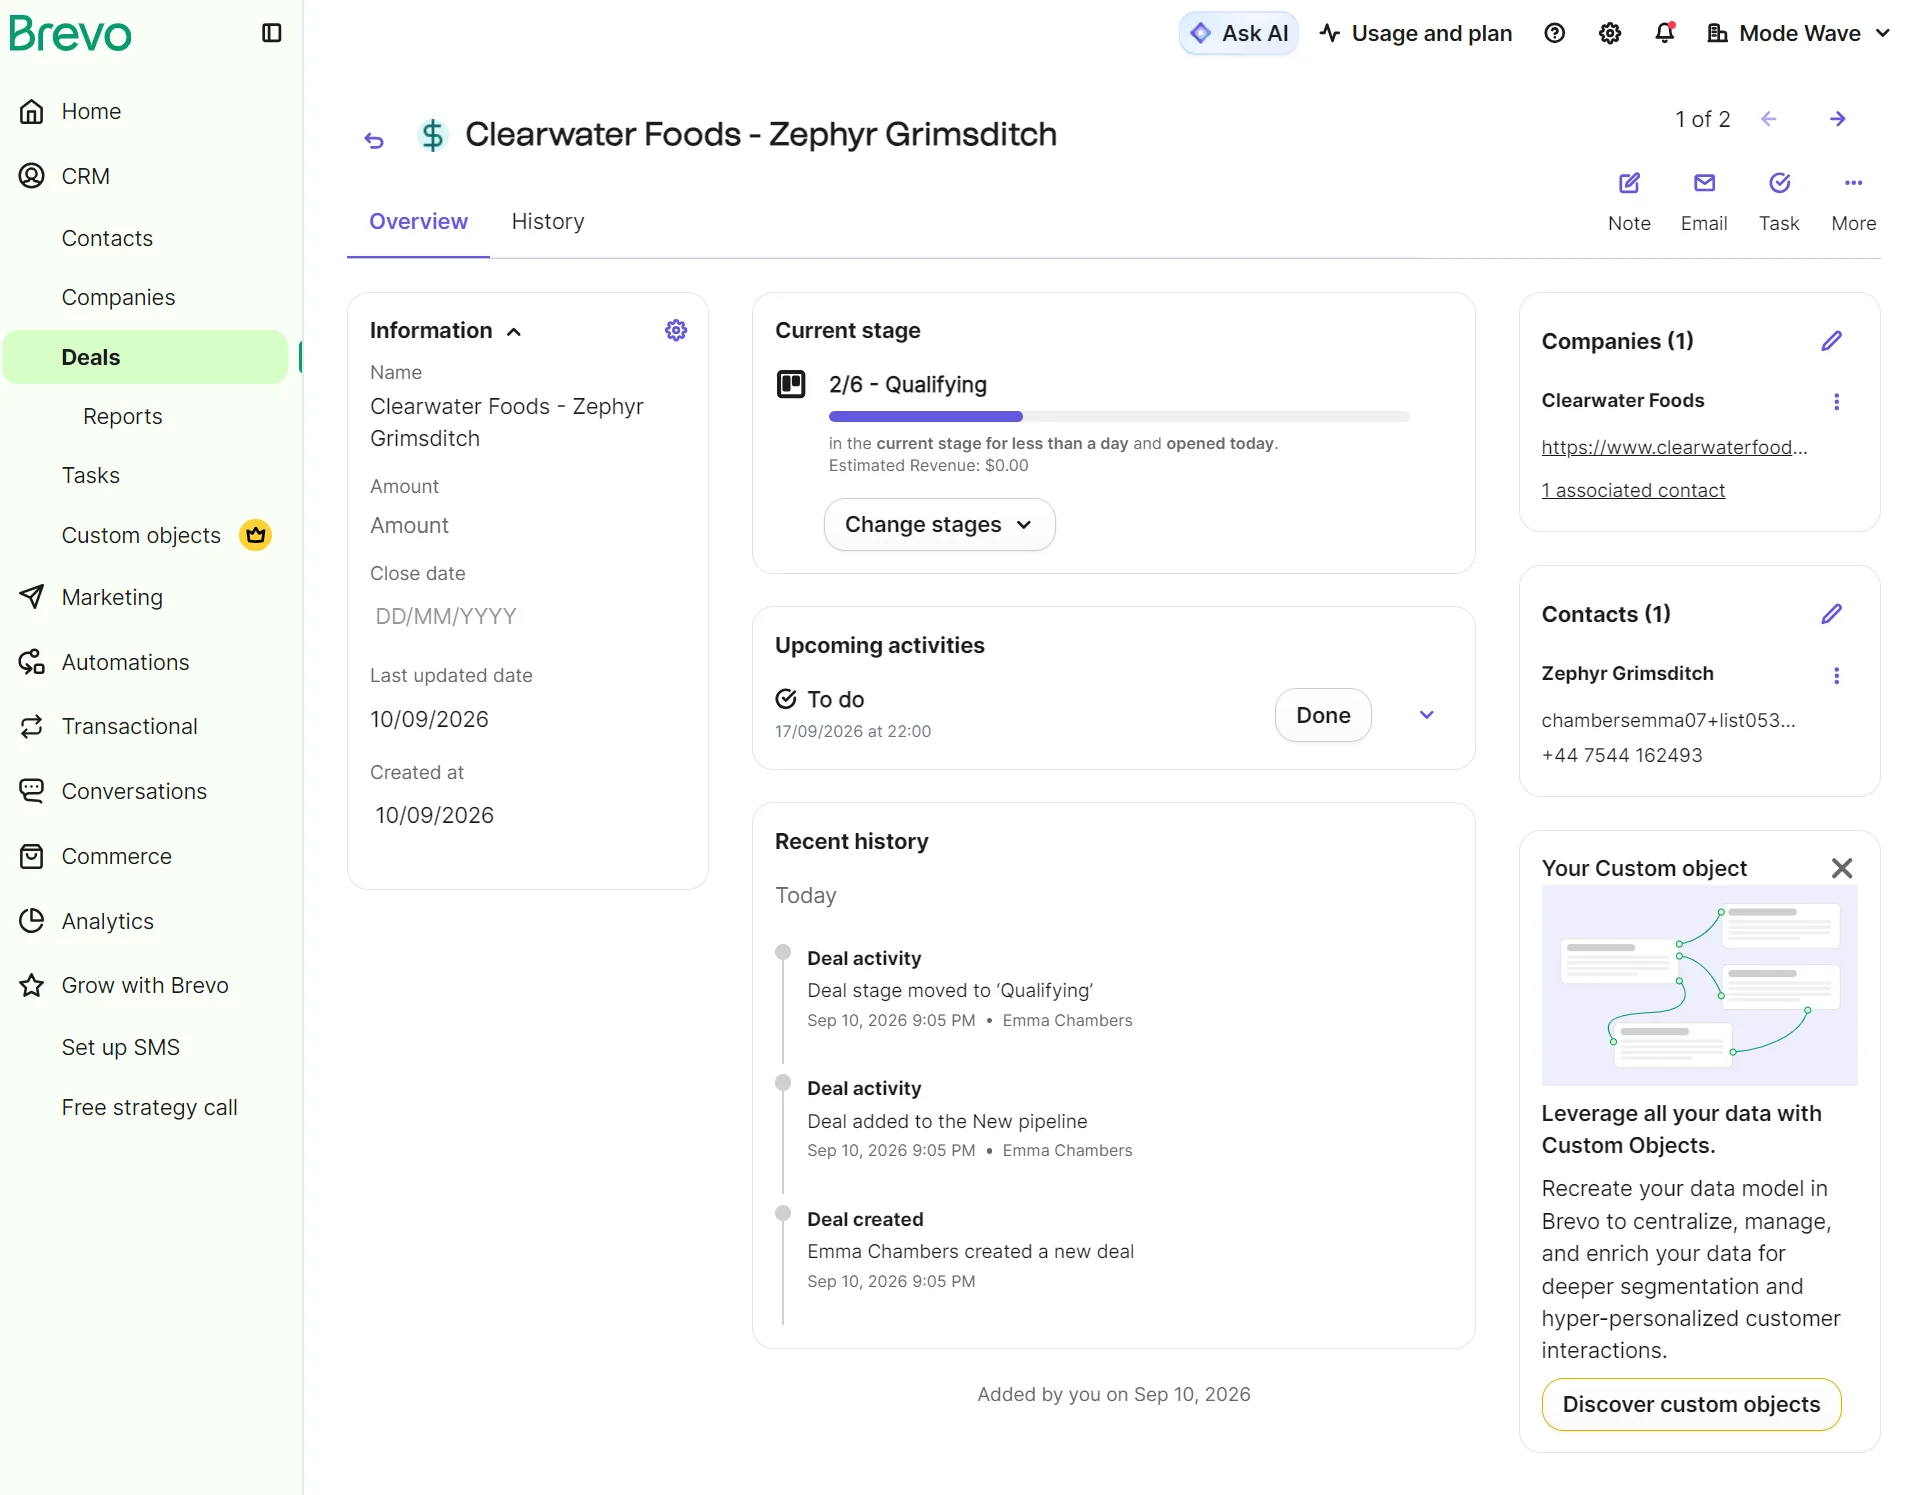Click the Qualifying stage progress bar
Image resolution: width=1920 pixels, height=1495 pixels.
[1119, 416]
